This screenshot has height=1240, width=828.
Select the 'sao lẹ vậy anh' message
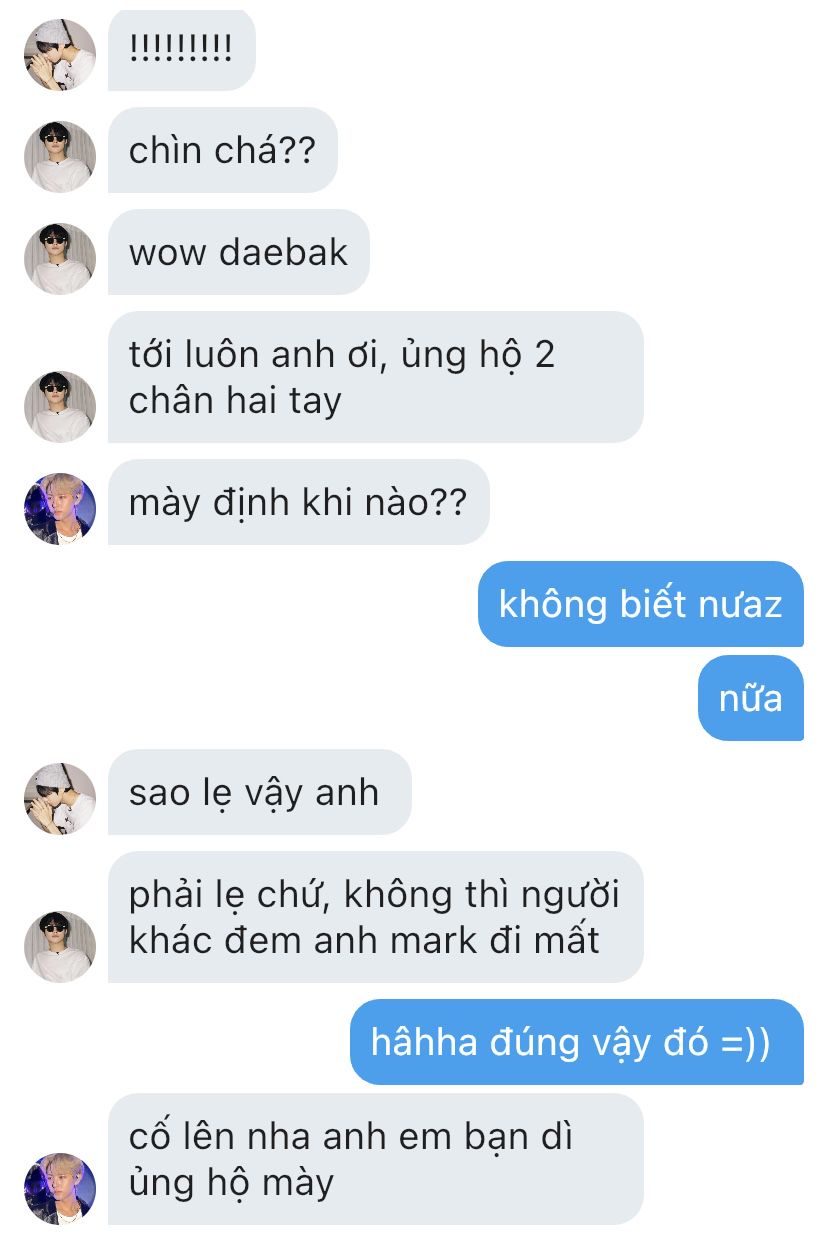click(259, 792)
